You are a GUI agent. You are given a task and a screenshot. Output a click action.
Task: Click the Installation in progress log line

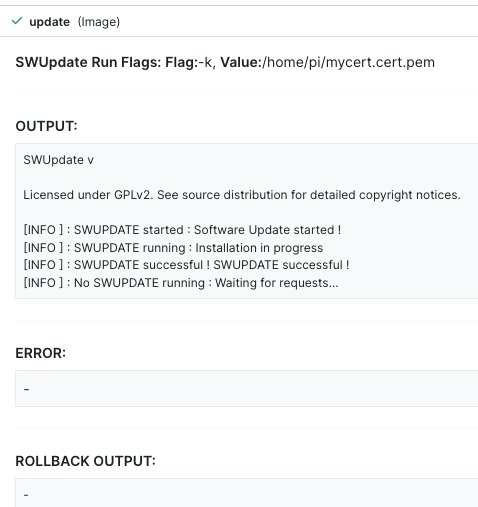(x=173, y=248)
